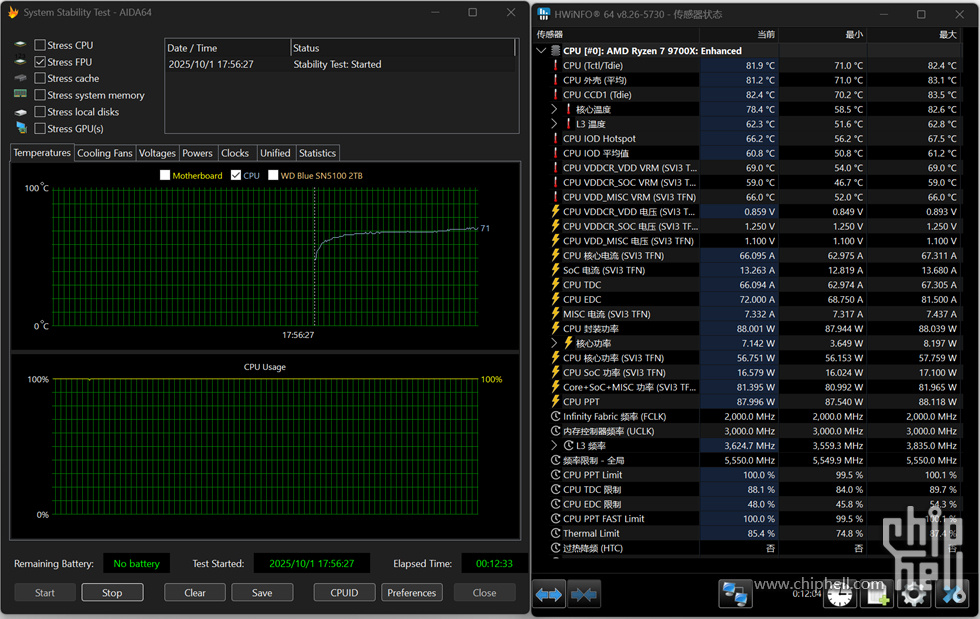Open the network remote monitoring icon

735,594
